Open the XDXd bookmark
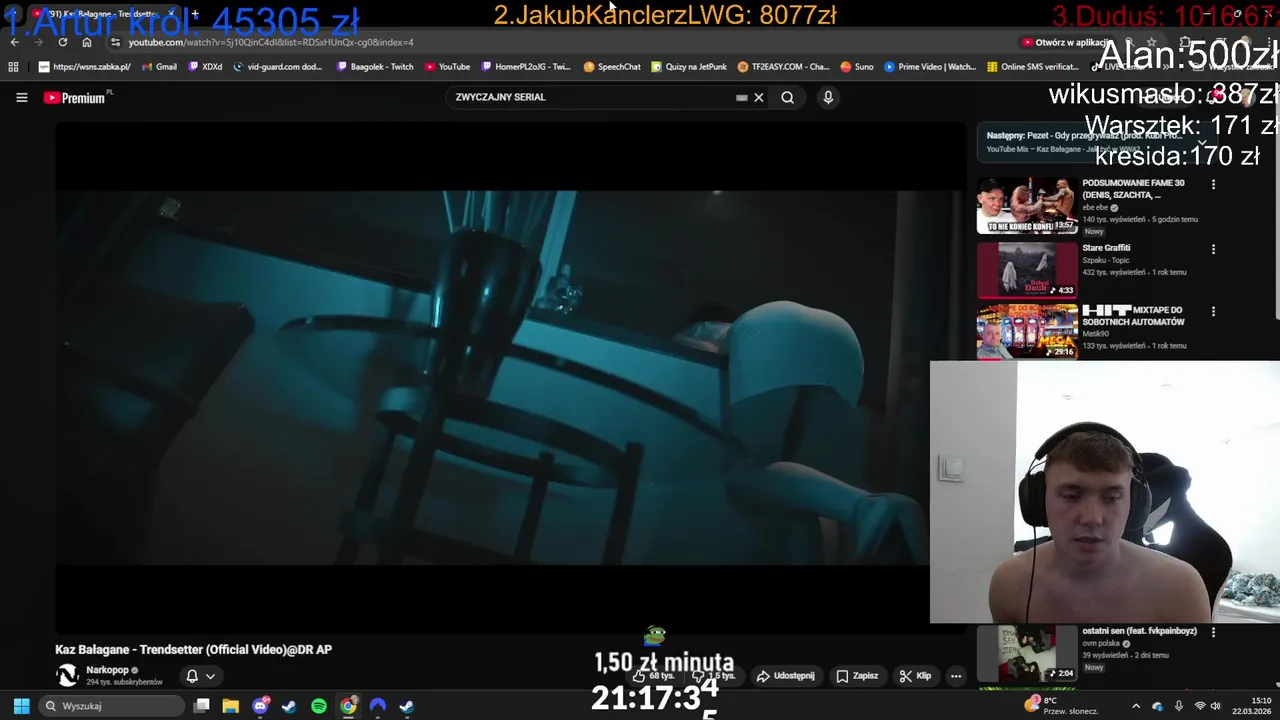This screenshot has height=720, width=1280. [205, 67]
